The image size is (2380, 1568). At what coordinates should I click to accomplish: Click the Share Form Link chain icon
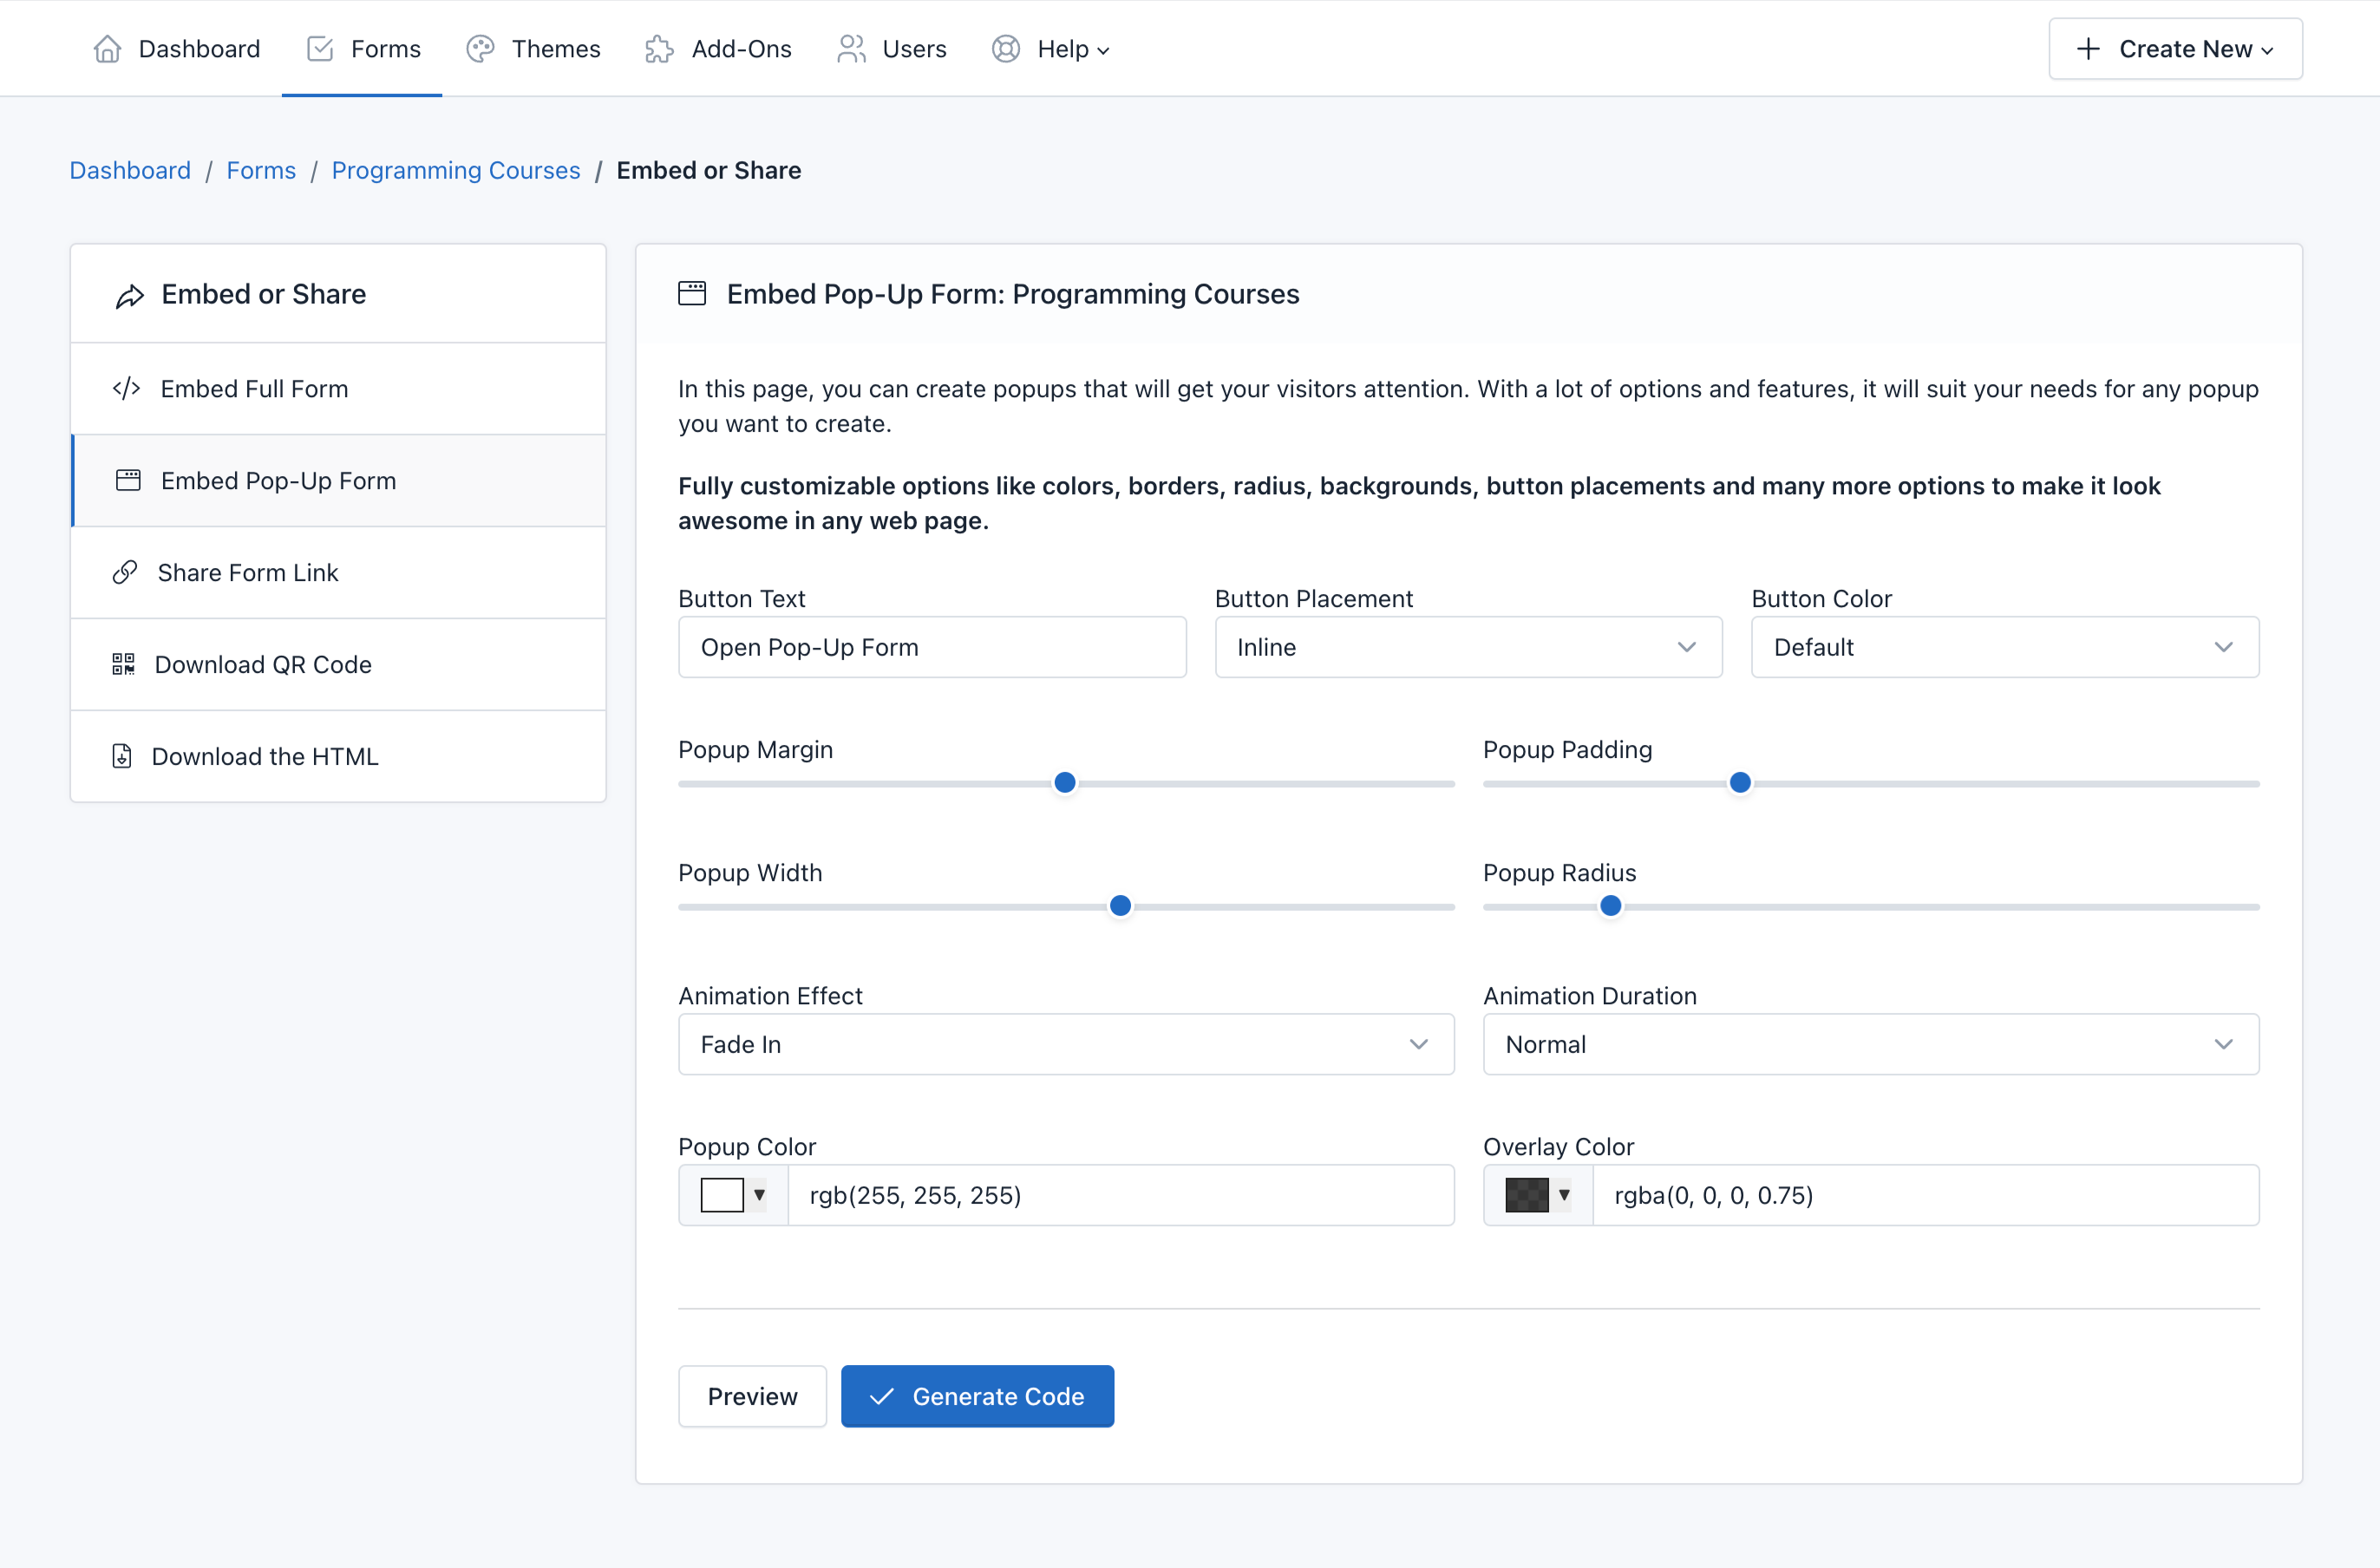tap(125, 573)
